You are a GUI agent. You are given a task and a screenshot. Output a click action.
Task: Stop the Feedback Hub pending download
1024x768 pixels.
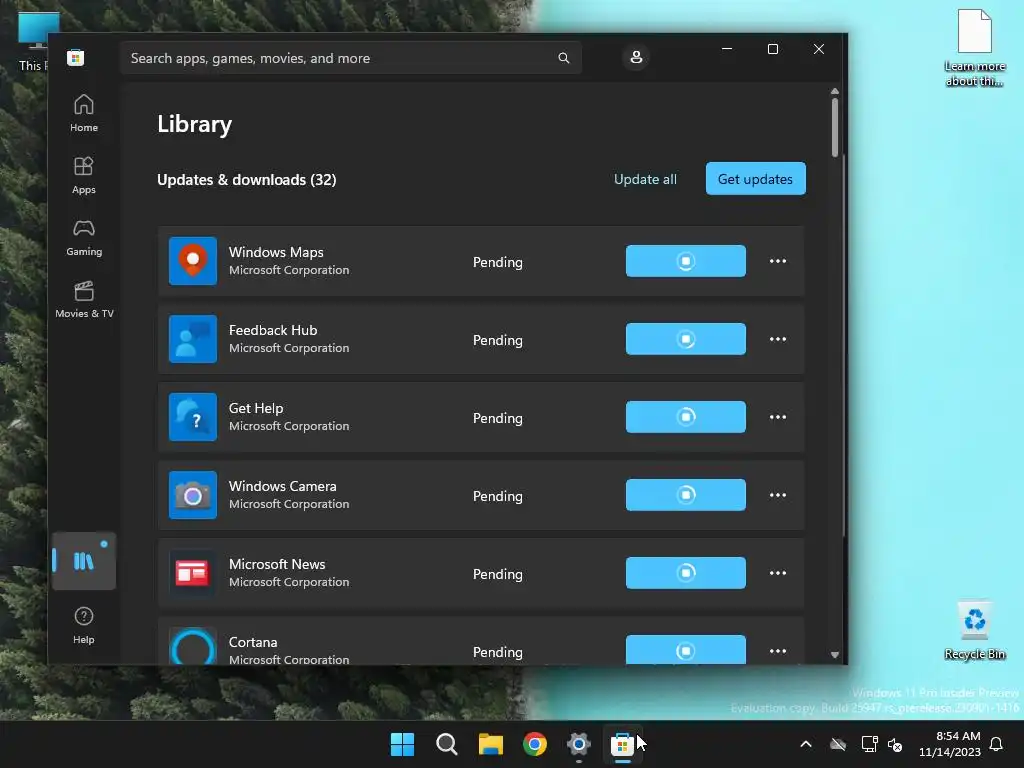tap(686, 339)
